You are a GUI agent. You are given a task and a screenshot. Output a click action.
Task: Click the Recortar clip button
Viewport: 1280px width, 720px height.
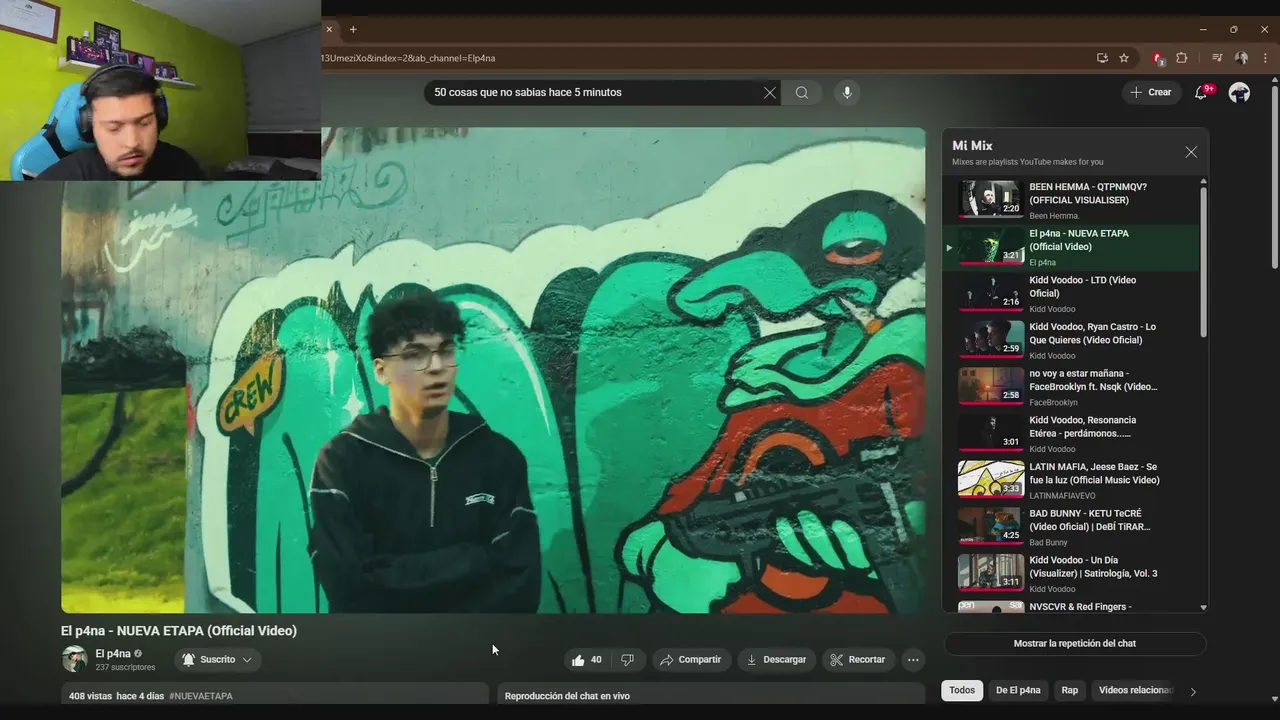click(858, 659)
